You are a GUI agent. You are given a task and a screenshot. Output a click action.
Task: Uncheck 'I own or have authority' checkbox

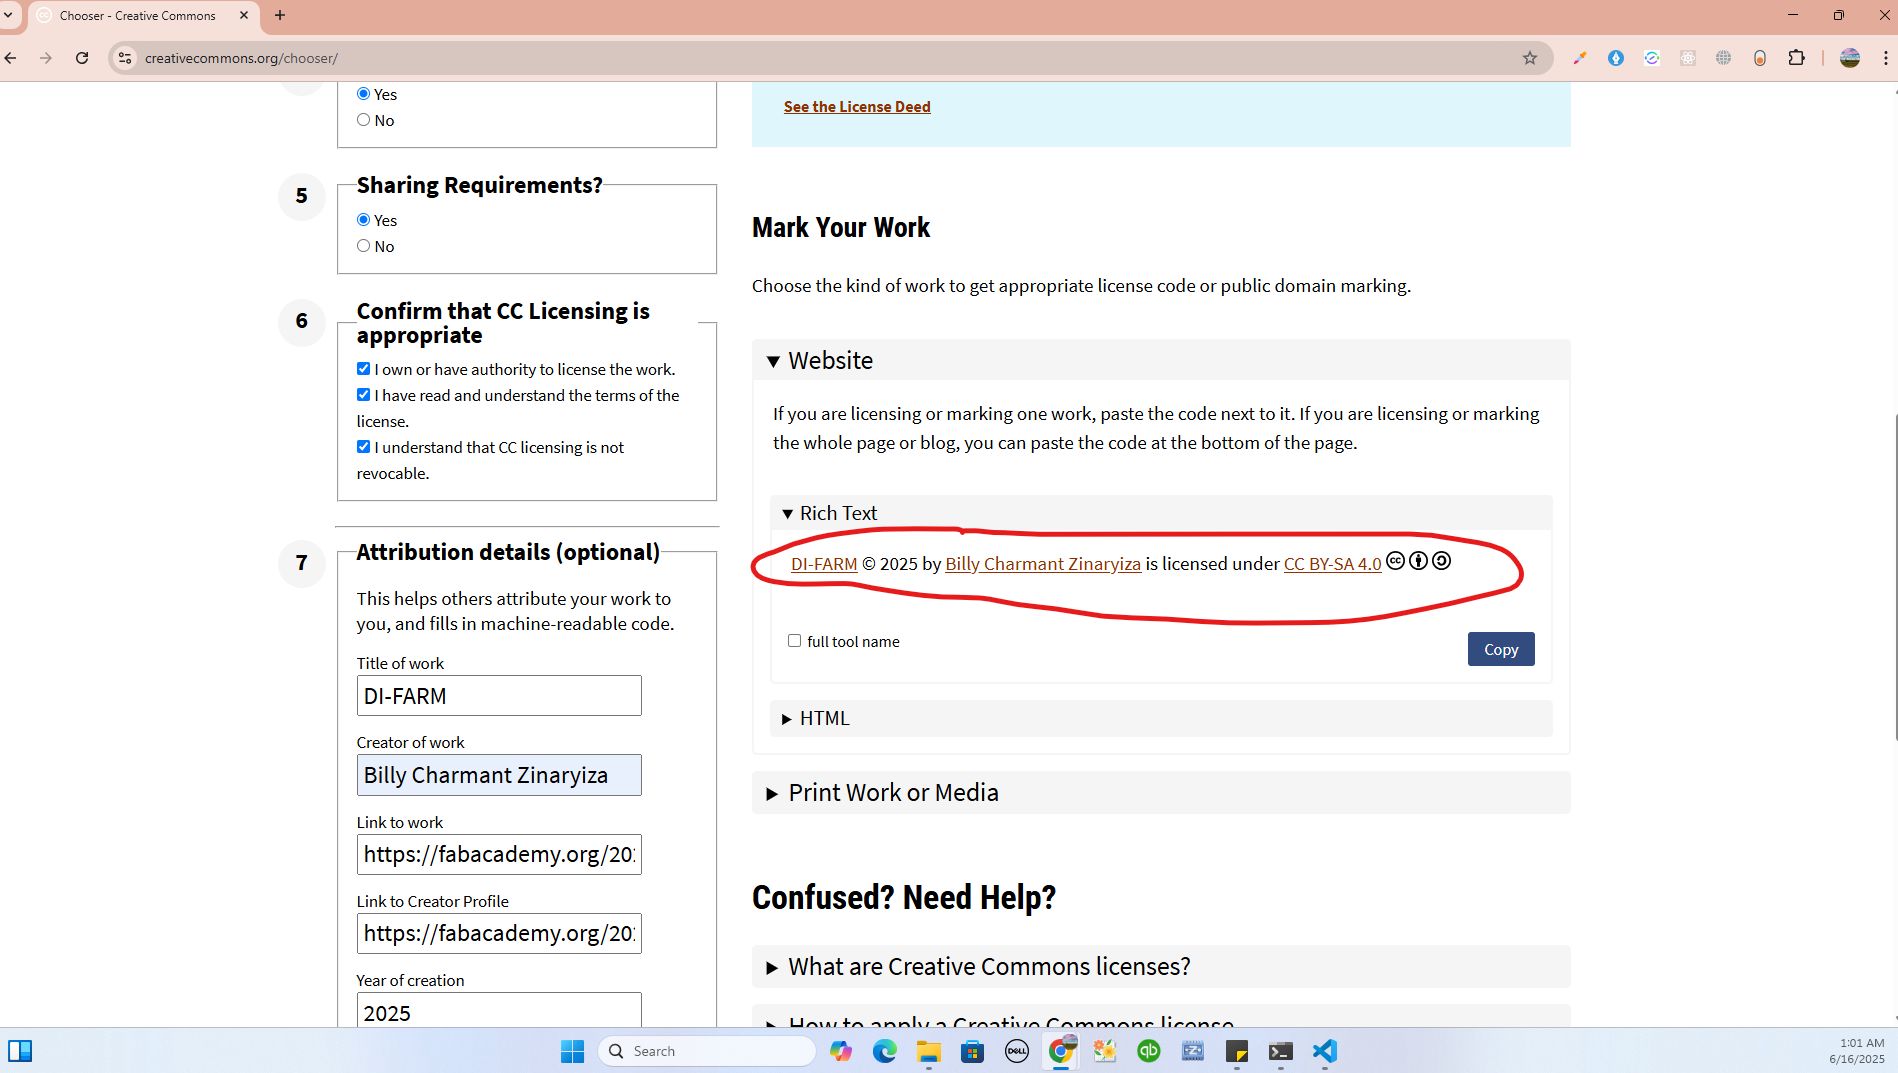point(363,369)
